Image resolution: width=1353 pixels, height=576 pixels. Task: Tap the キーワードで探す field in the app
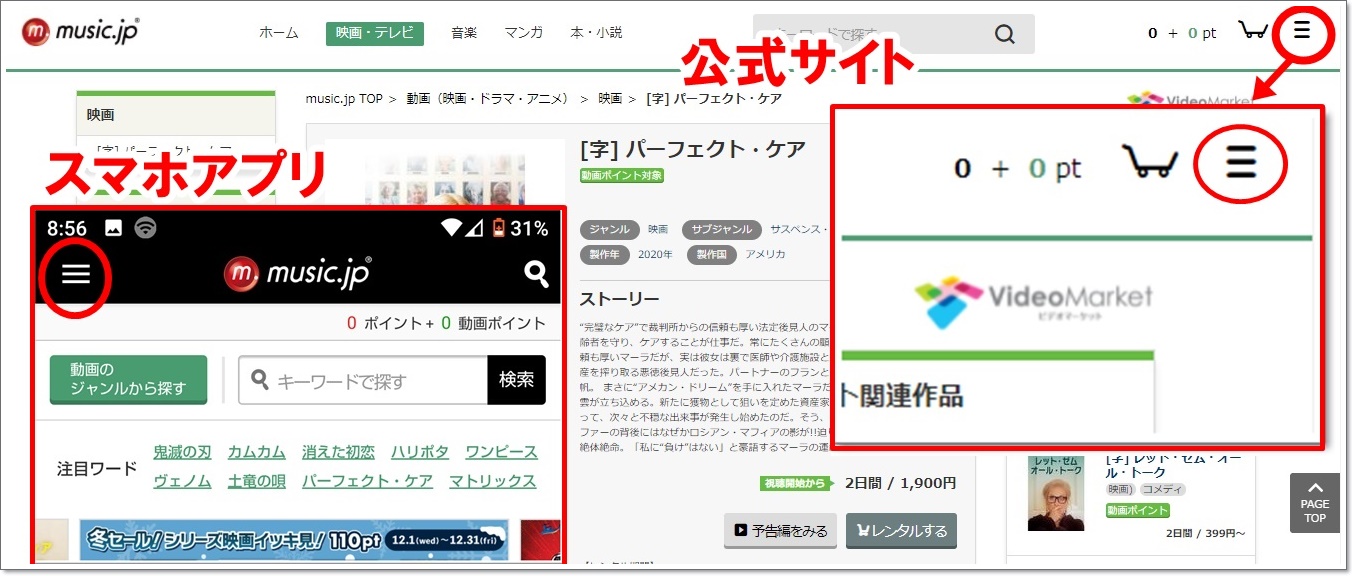[x=363, y=380]
